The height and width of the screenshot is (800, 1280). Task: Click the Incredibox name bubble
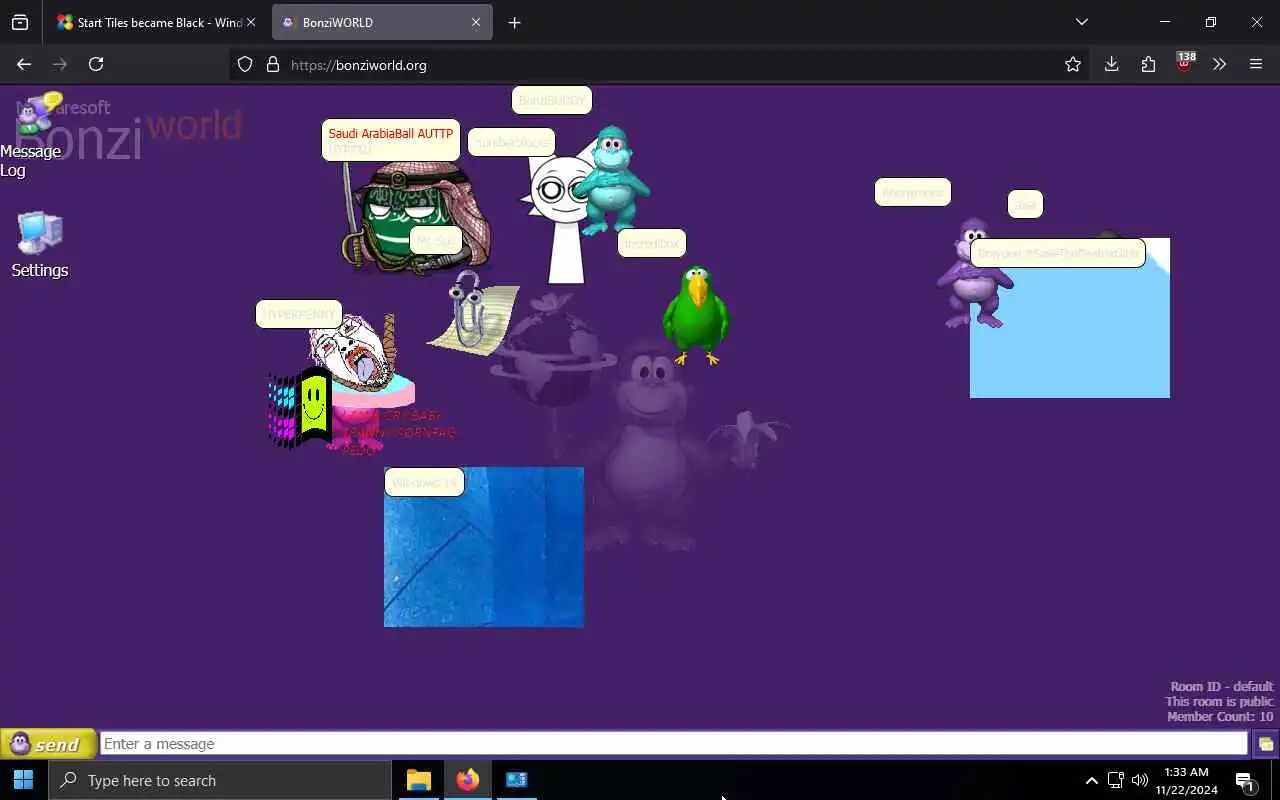[652, 243]
